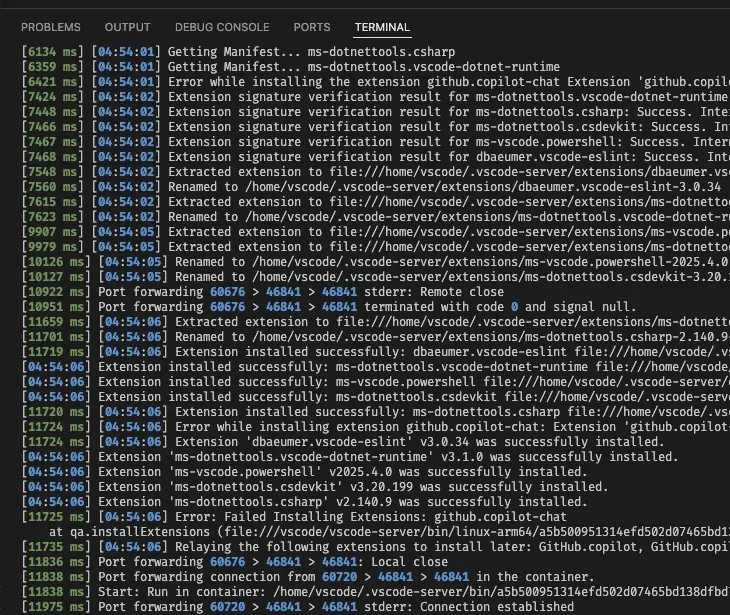Click the "Renamed to" dbaeumer.vscode-eslint-3.0.34 path
Screen dimensions: 730x615
pos(483,187)
